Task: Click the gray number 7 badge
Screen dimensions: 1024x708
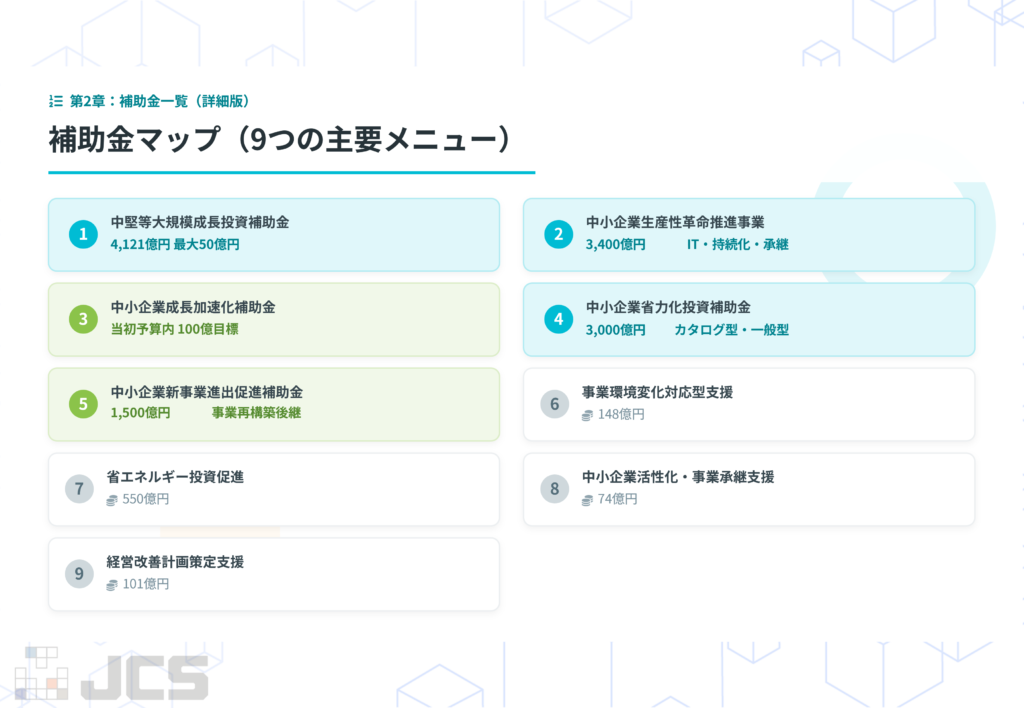Action: click(79, 489)
